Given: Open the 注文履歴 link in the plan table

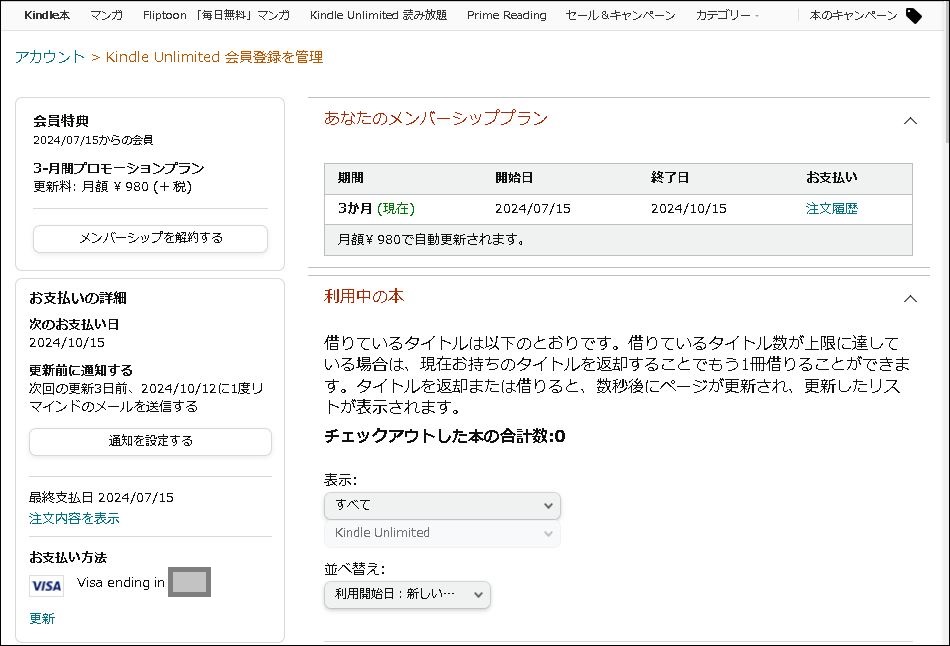Looking at the screenshot, I should pyautogui.click(x=832, y=209).
